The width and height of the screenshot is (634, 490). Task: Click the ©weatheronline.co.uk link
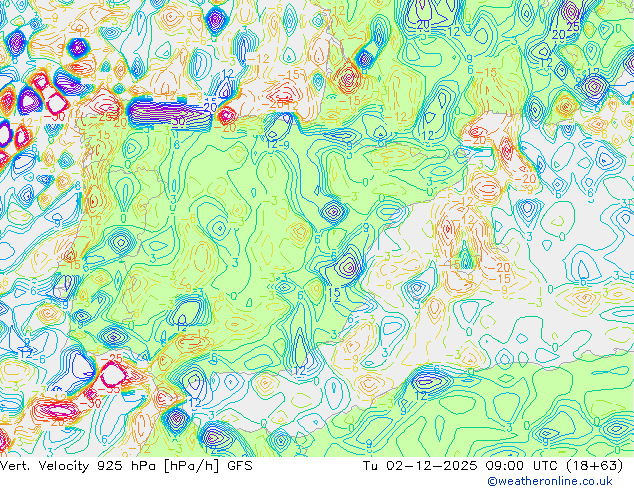pyautogui.click(x=550, y=481)
